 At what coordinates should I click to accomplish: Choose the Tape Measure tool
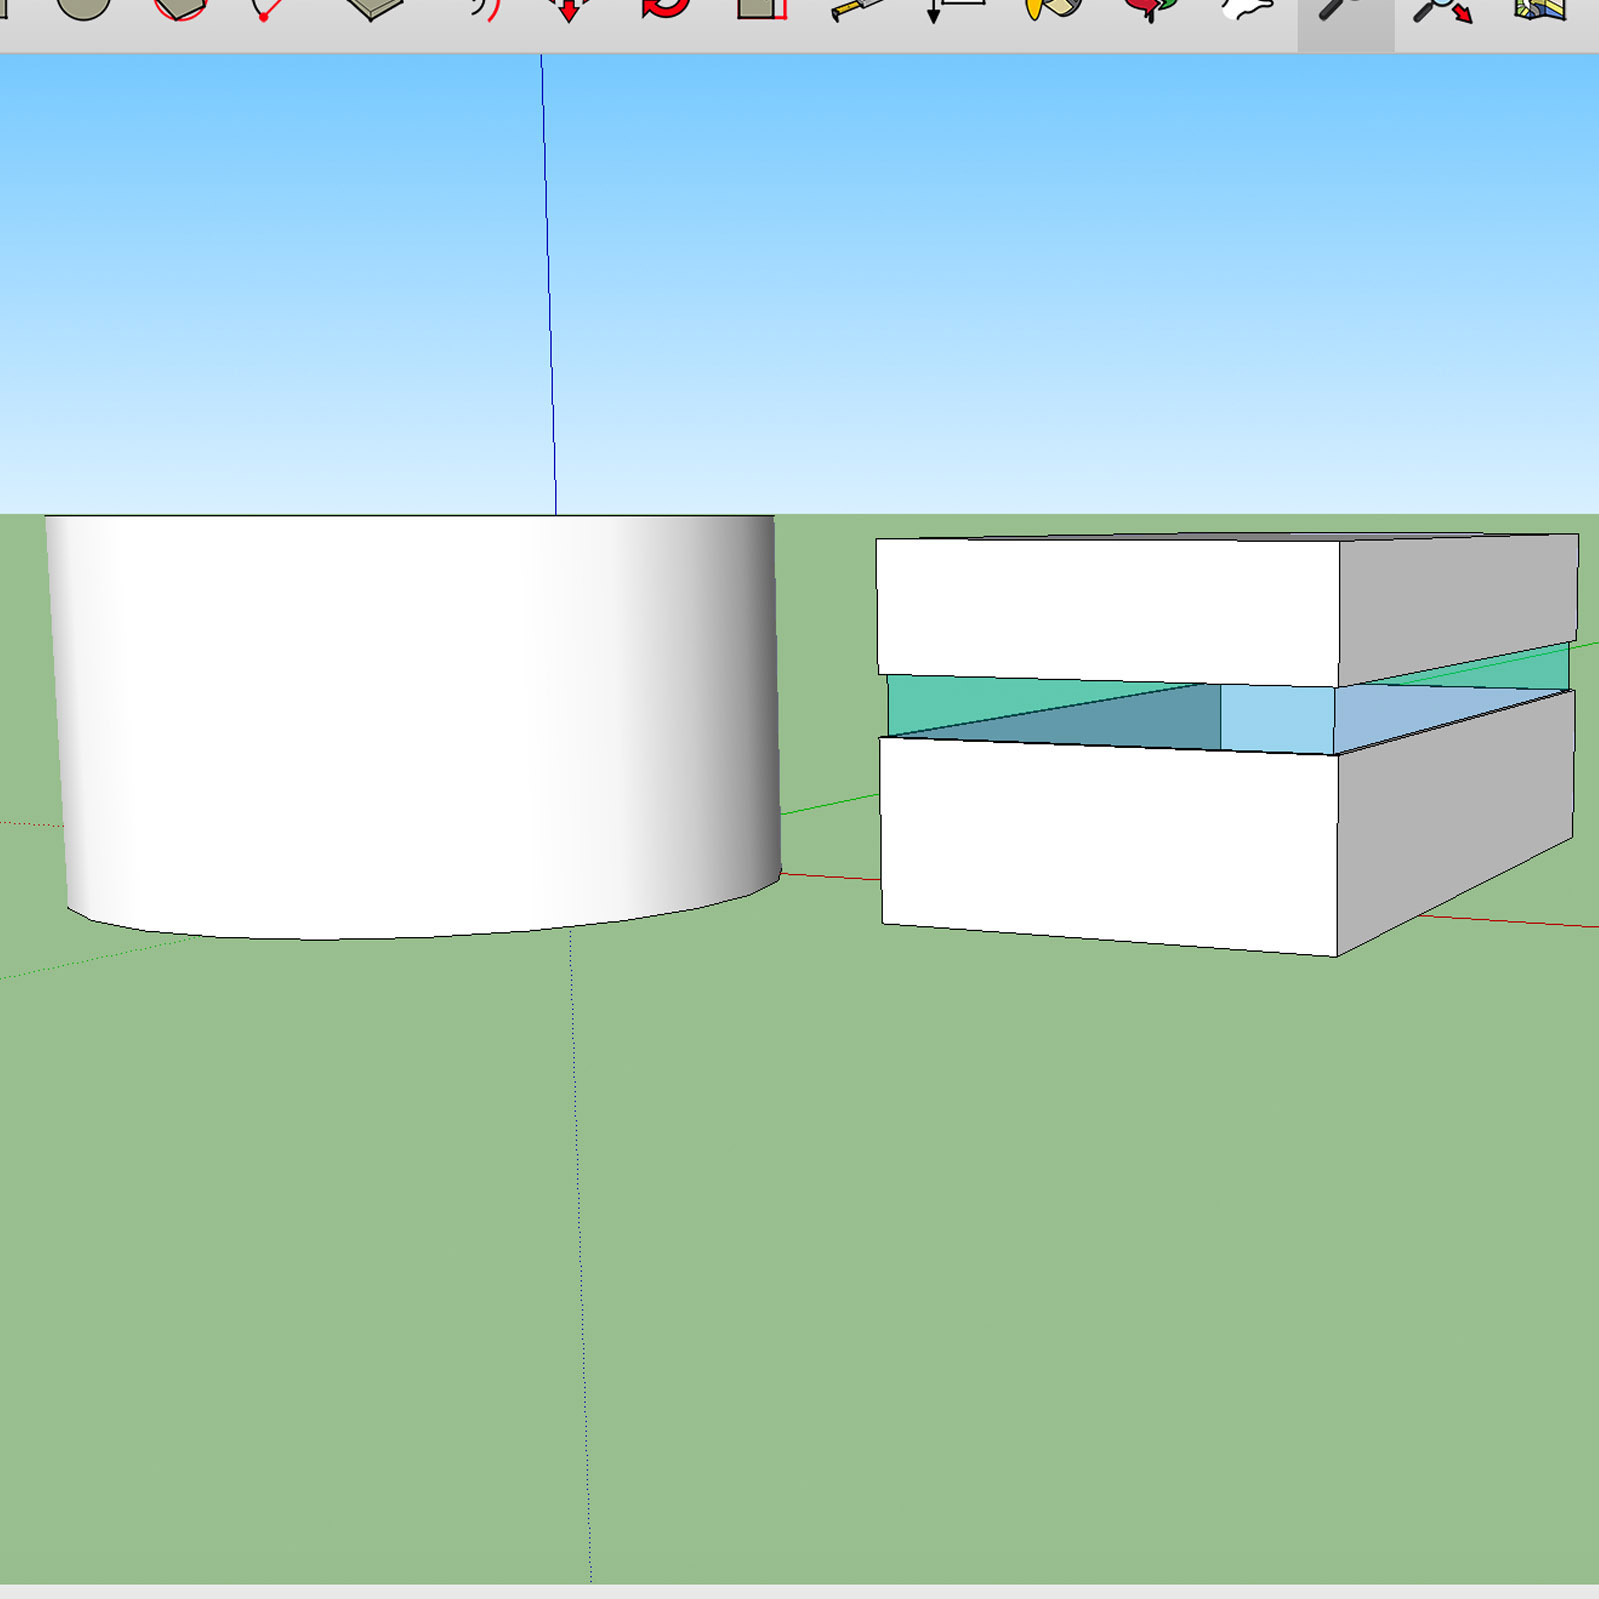(x=857, y=8)
